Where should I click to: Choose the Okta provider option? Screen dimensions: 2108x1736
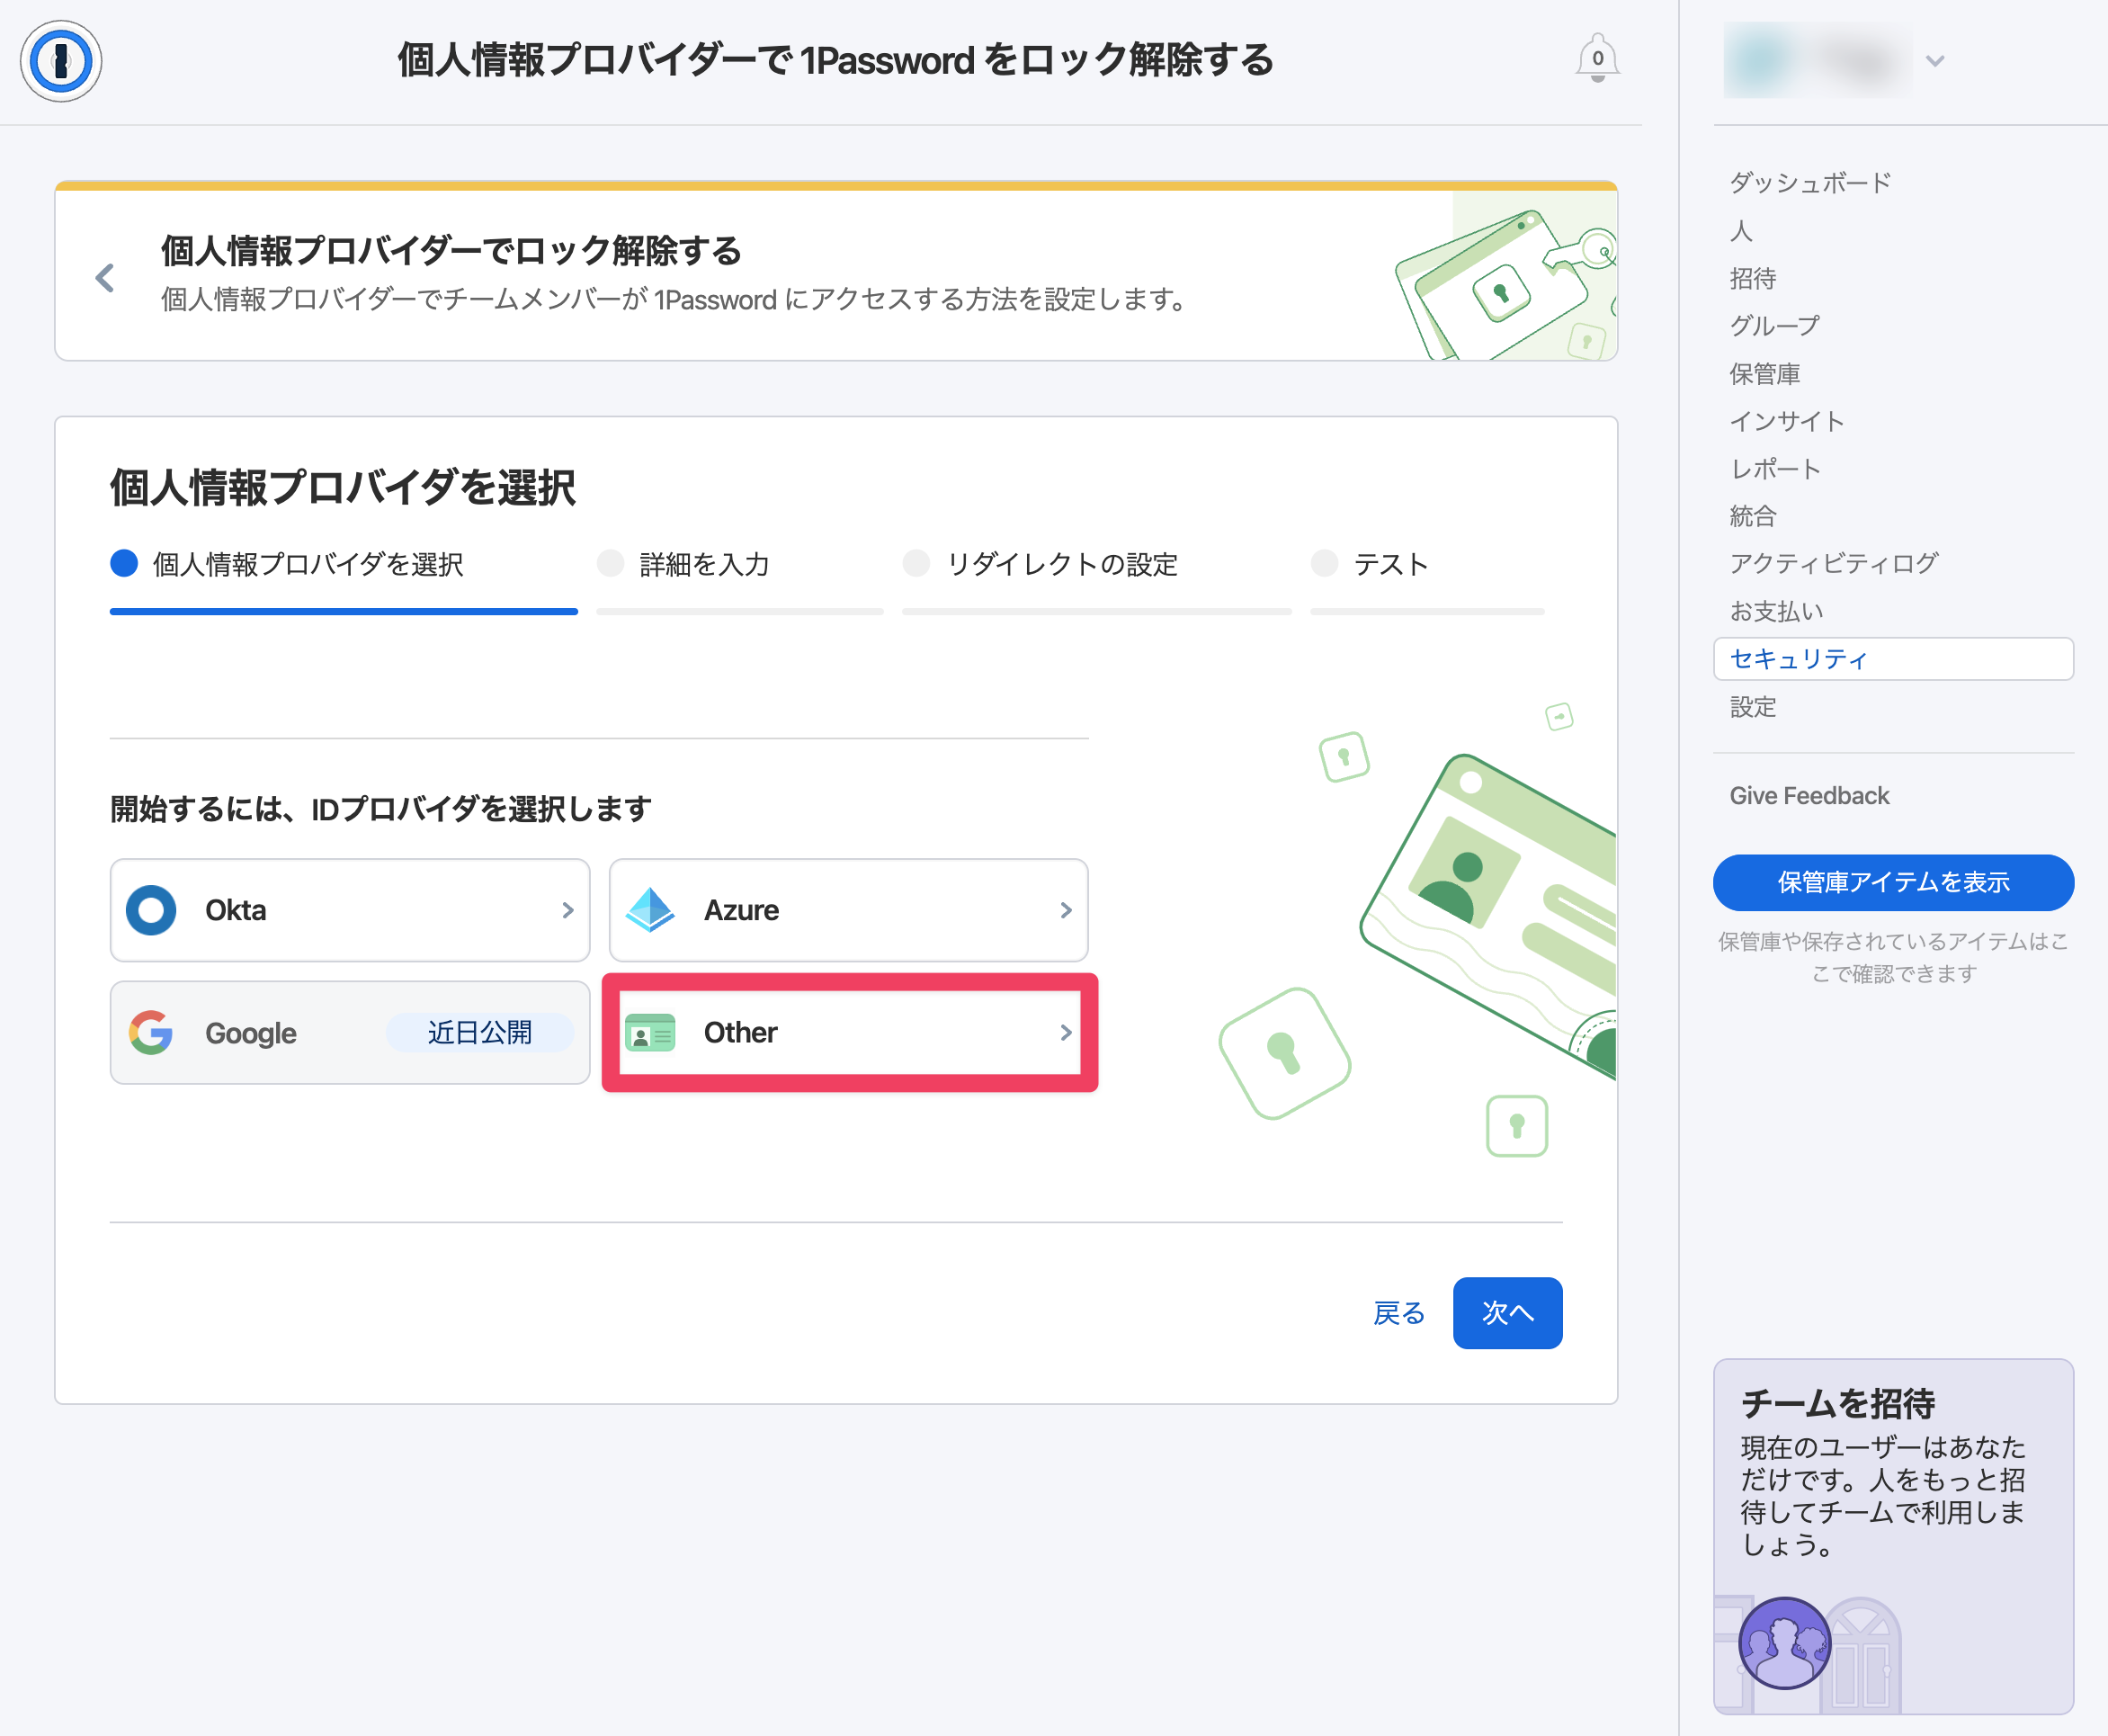350,910
